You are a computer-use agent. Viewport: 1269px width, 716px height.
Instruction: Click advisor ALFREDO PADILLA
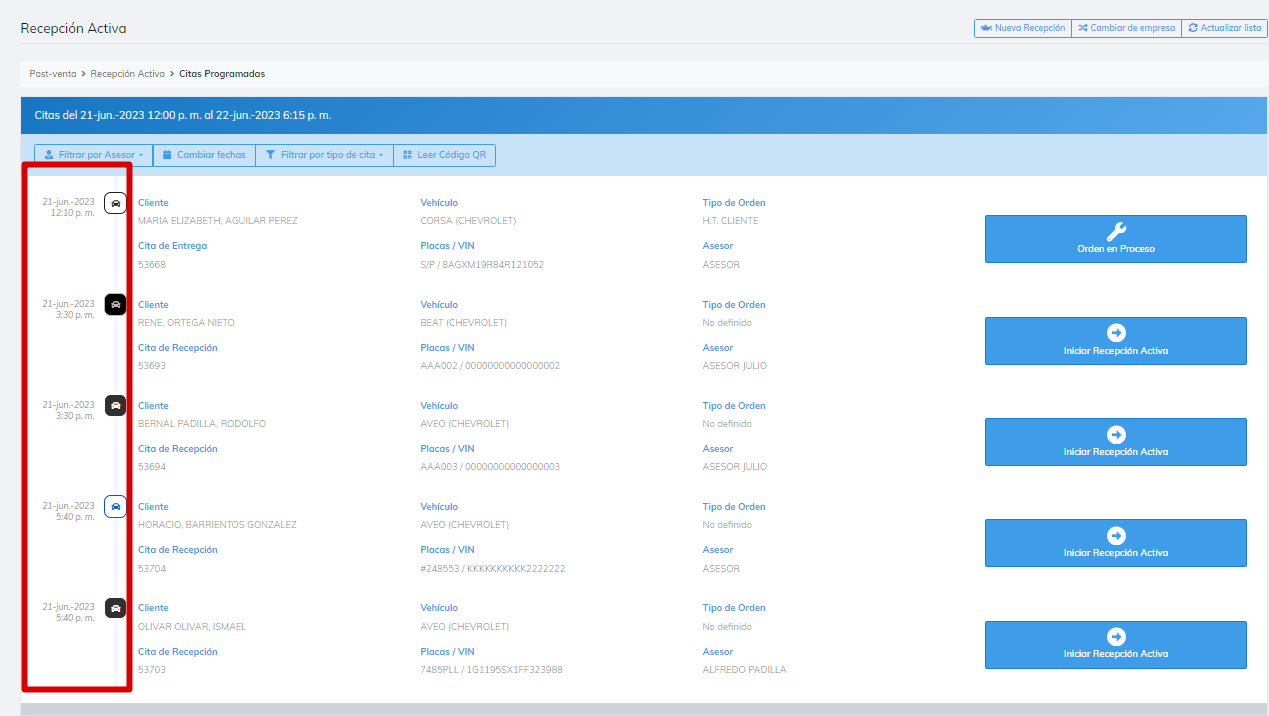(x=745, y=670)
